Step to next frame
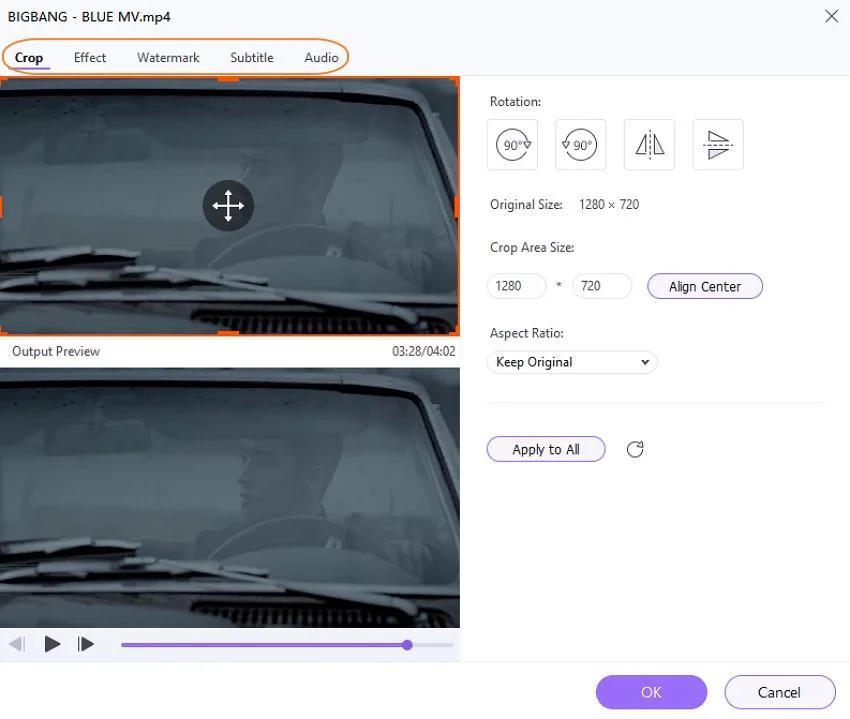This screenshot has height=719, width=850. [x=86, y=644]
